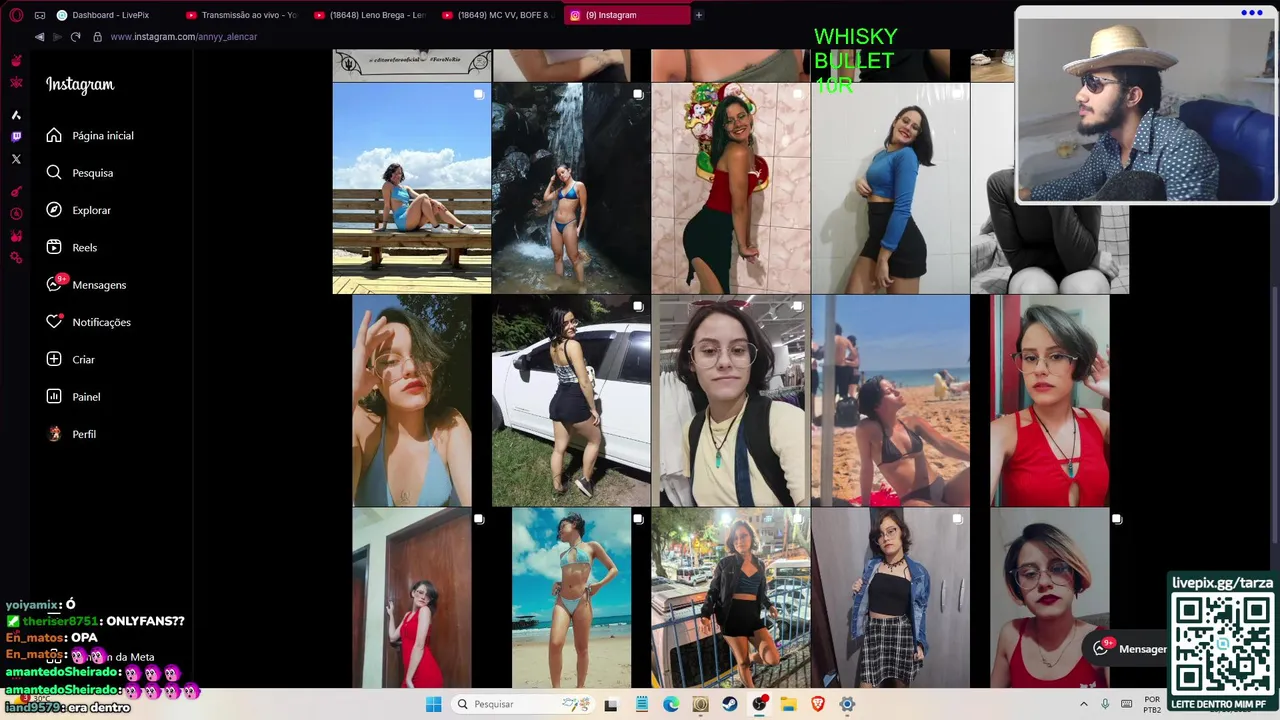
Task: Click the Instagram home house icon
Action: [54, 135]
